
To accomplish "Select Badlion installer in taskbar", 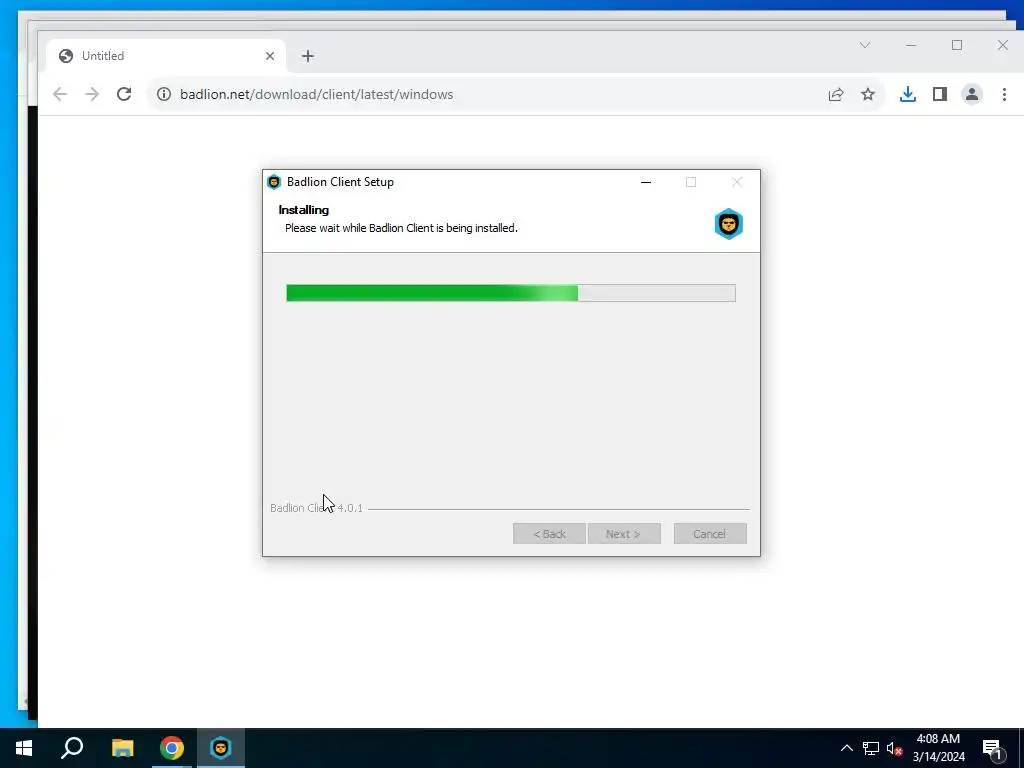I will (221, 748).
